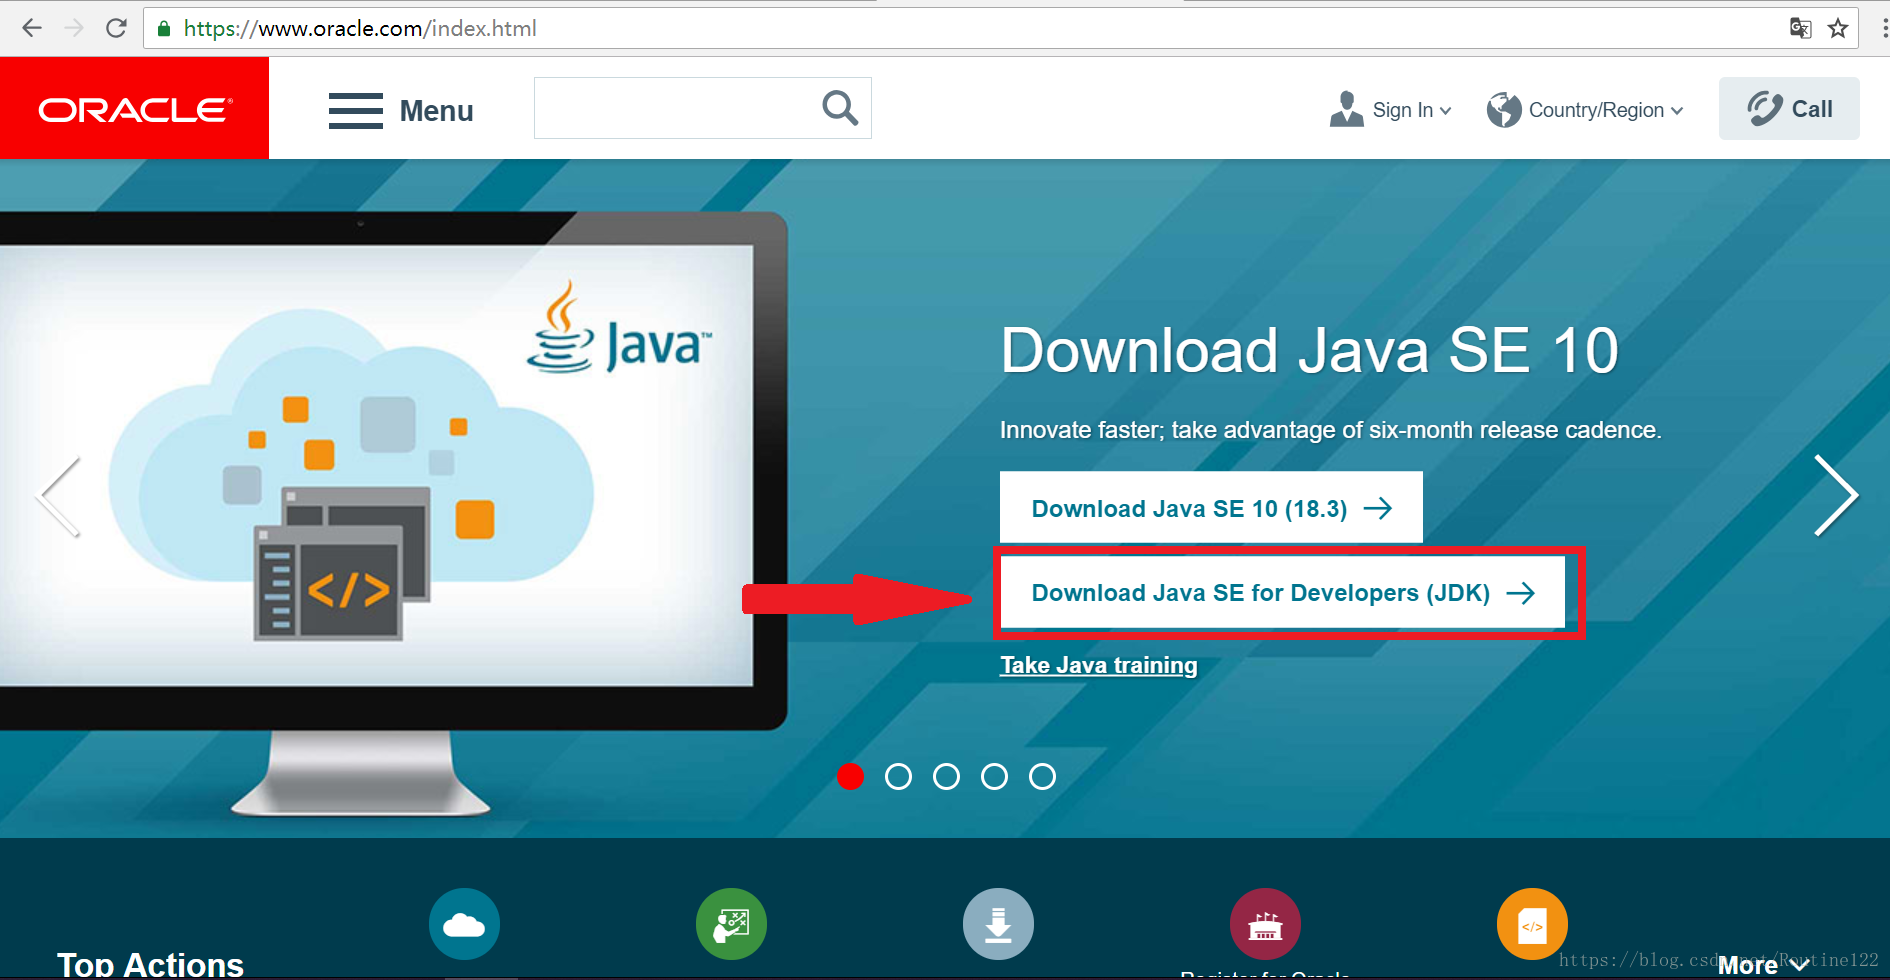Reload the Oracle page

116,28
